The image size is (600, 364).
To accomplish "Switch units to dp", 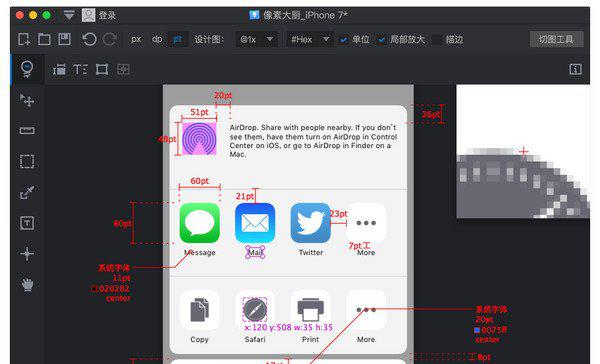I will click(157, 39).
